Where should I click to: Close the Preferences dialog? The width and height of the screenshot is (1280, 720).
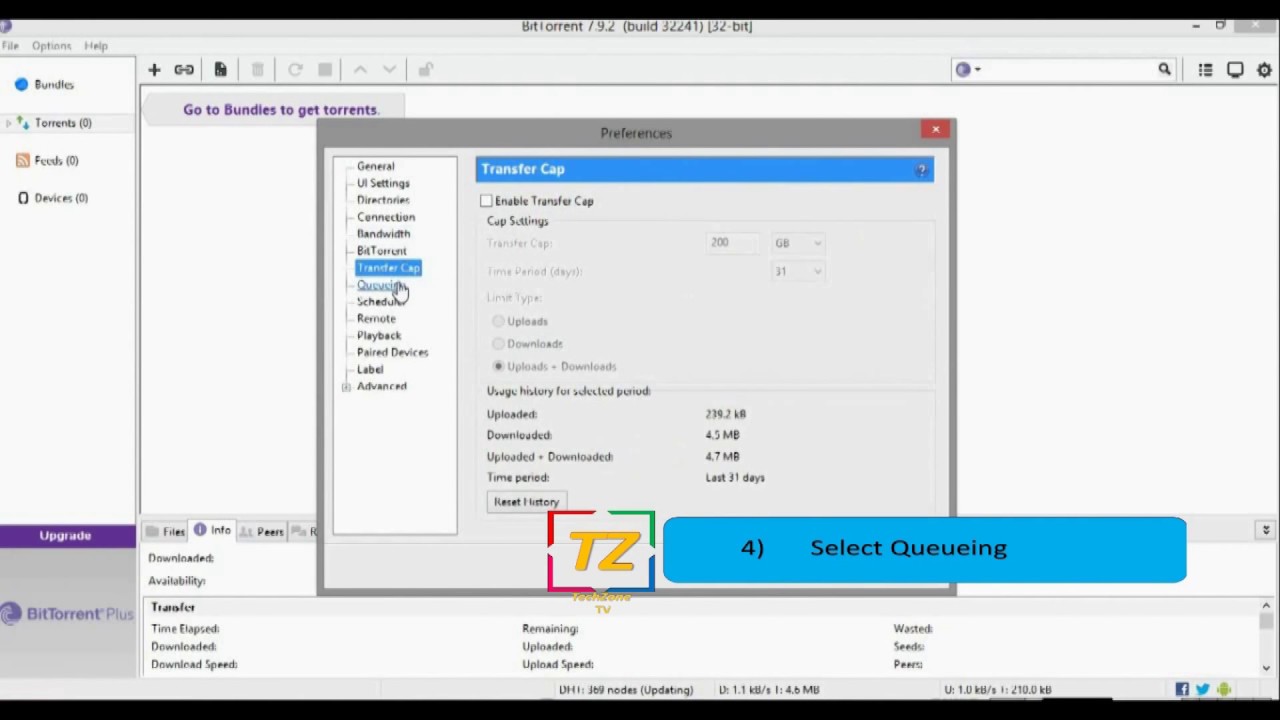(935, 129)
